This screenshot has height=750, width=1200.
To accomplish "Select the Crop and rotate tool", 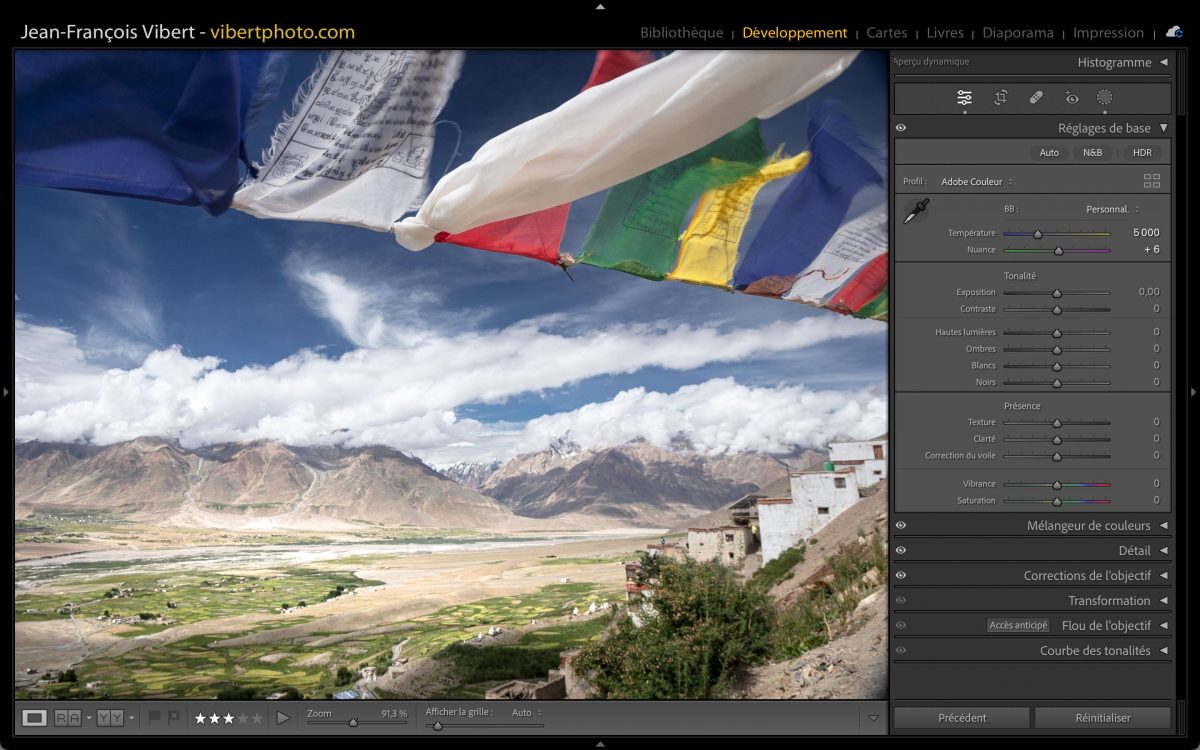I will (x=1000, y=98).
